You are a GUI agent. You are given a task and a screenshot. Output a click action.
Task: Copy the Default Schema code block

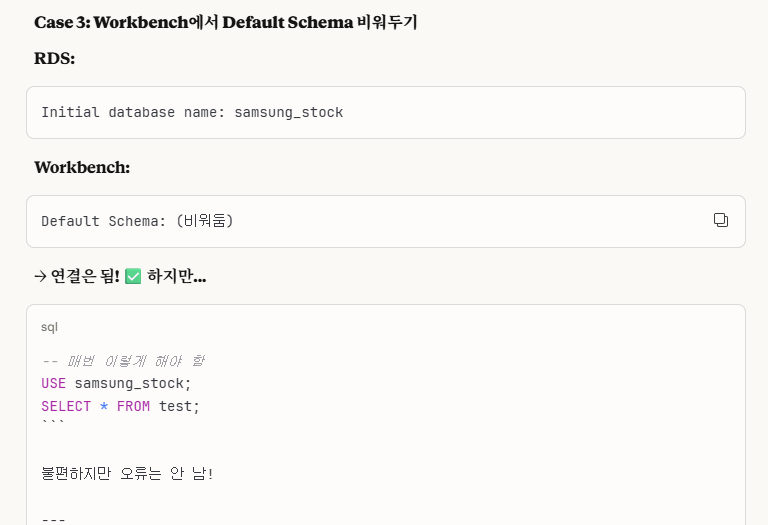coord(720,220)
